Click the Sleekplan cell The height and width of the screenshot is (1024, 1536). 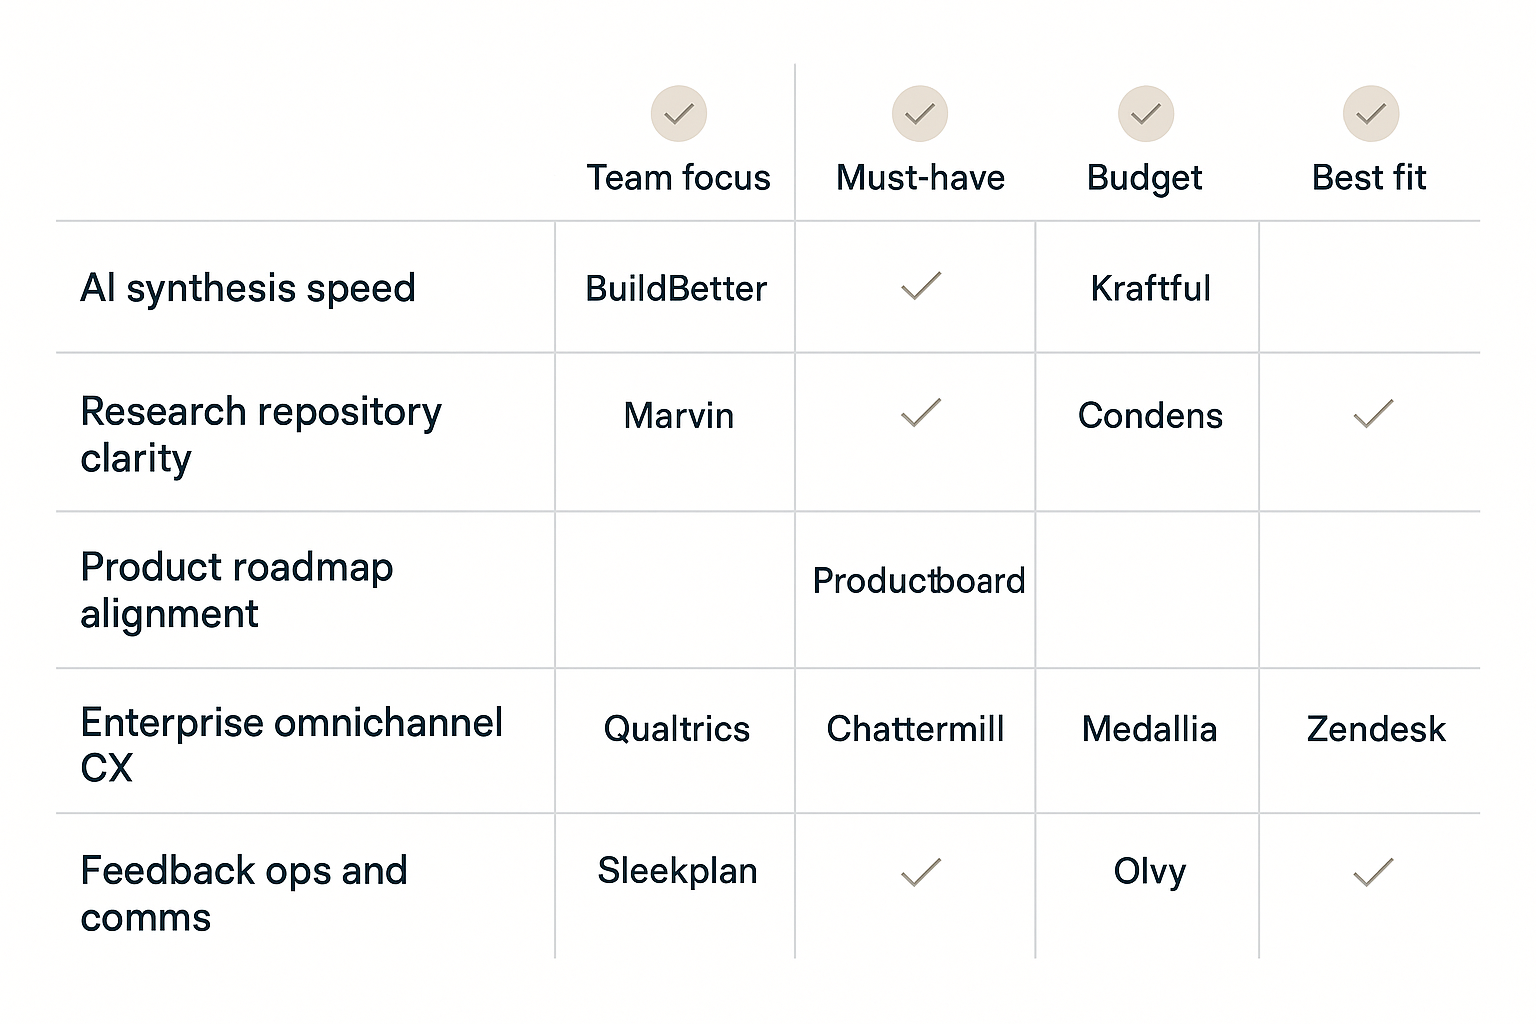pyautogui.click(x=677, y=871)
